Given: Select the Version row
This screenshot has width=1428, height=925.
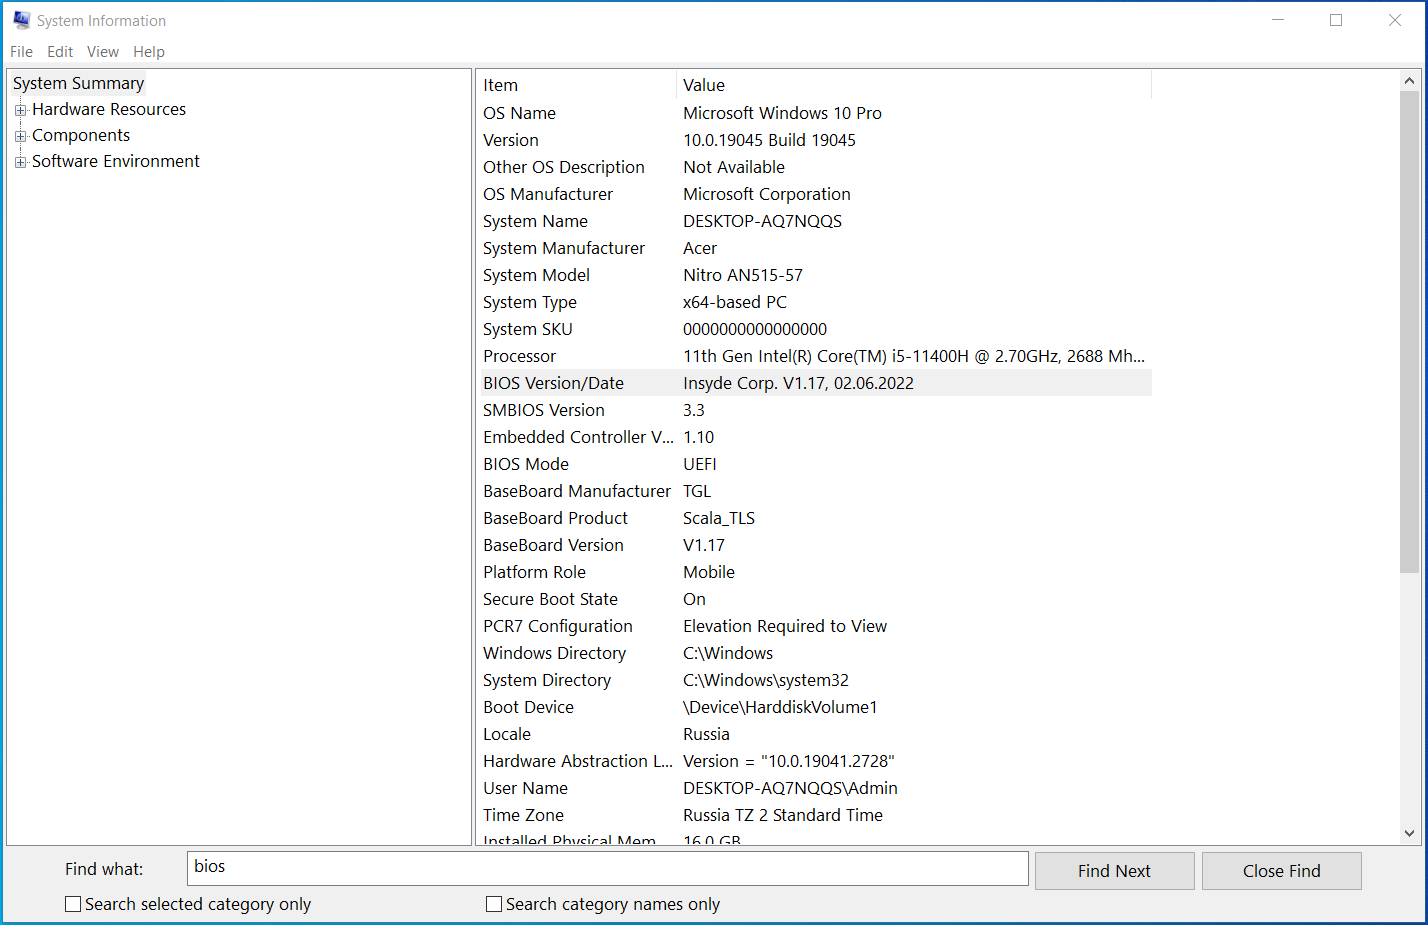Looking at the screenshot, I should (815, 140).
